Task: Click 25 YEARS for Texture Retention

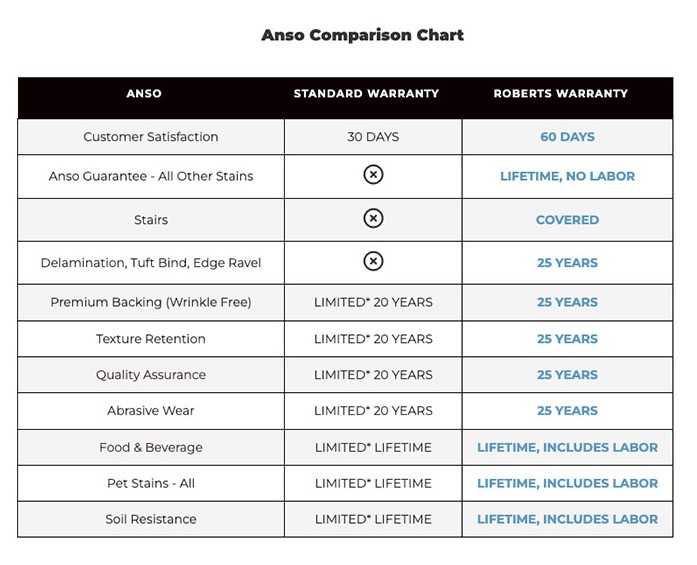Action: tap(567, 339)
